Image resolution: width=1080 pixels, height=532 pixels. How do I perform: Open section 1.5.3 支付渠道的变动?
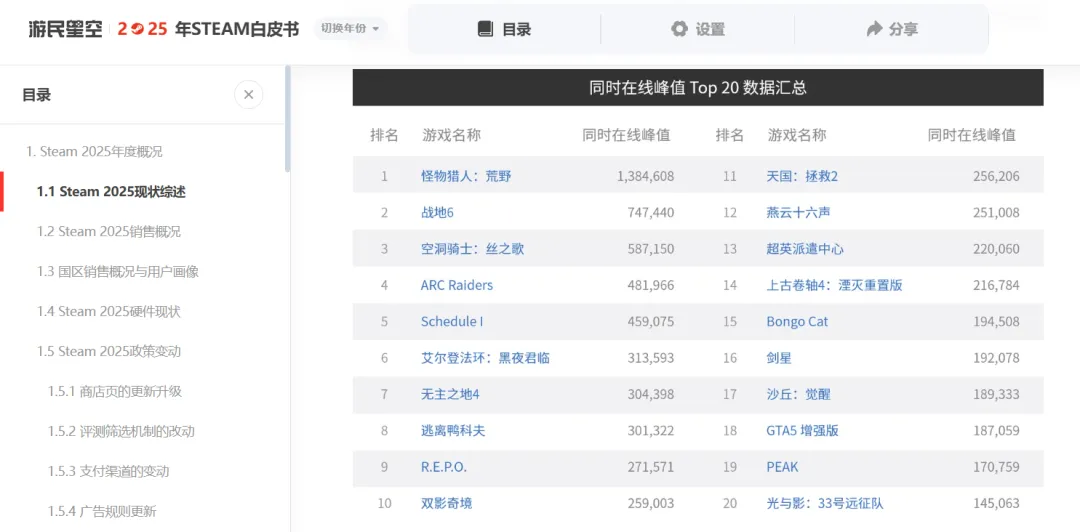click(x=108, y=471)
